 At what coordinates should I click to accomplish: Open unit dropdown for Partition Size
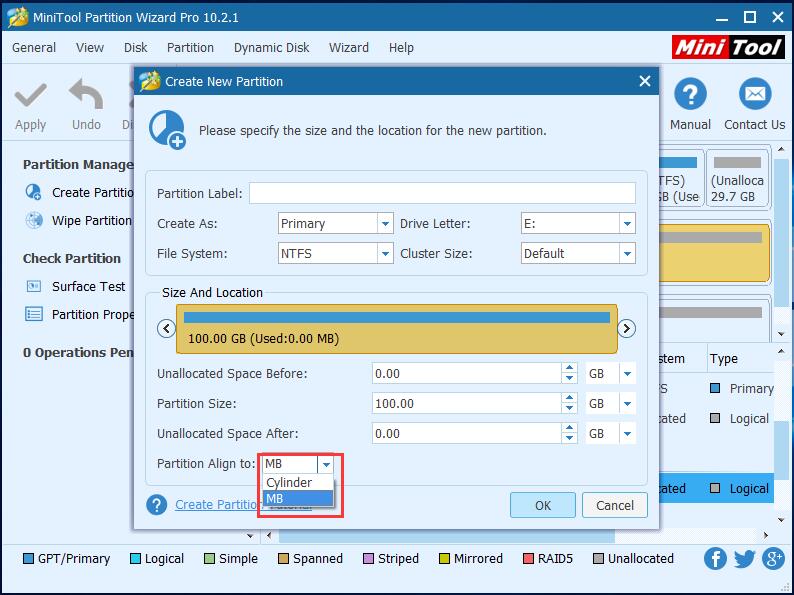coord(627,404)
